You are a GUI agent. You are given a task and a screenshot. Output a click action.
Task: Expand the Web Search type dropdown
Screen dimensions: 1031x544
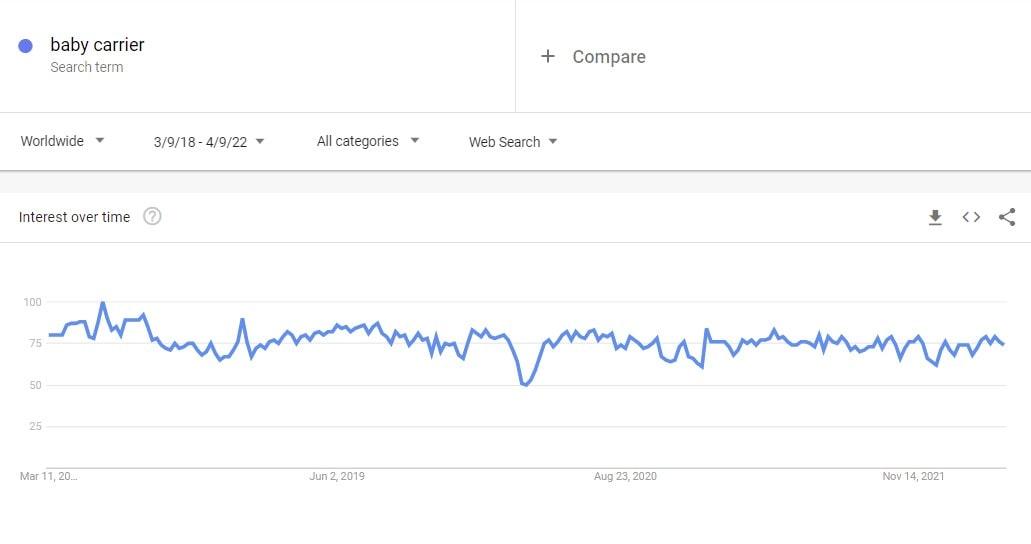coord(552,141)
